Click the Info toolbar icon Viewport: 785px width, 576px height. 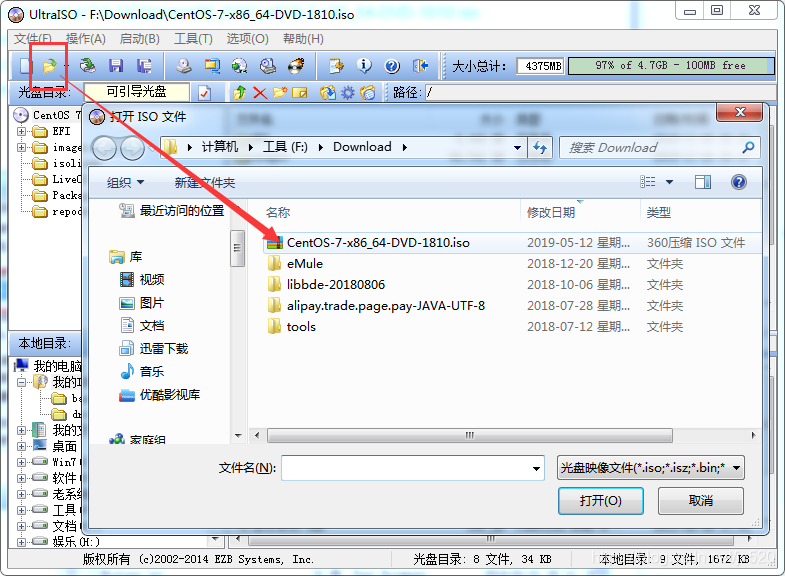[364, 66]
